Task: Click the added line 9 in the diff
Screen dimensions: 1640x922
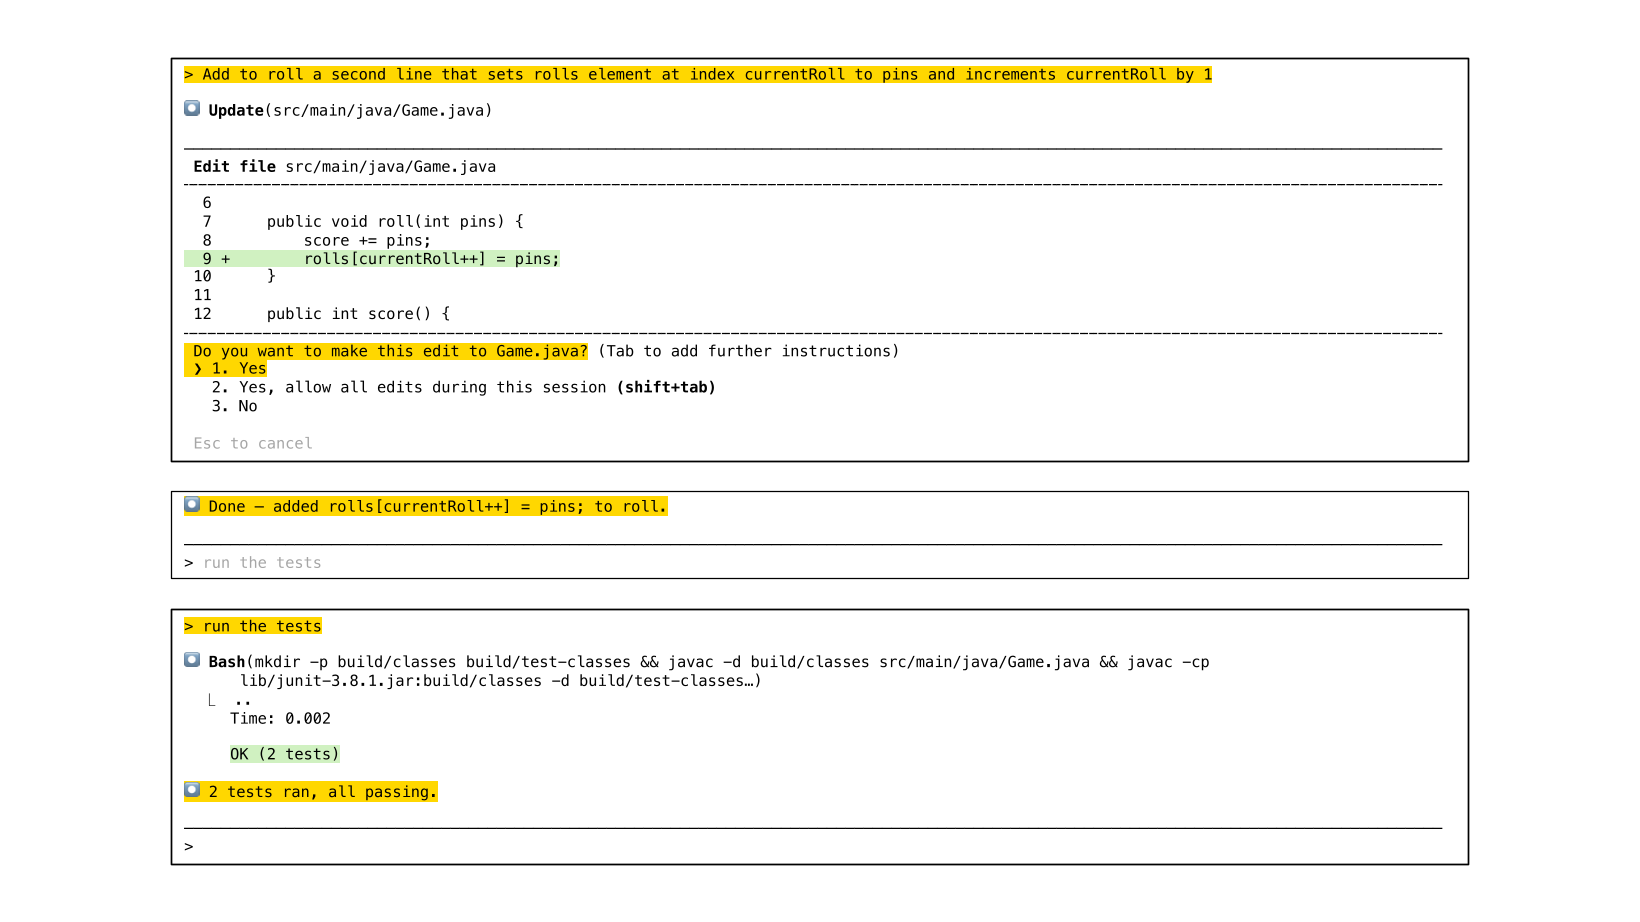Action: [x=431, y=259]
